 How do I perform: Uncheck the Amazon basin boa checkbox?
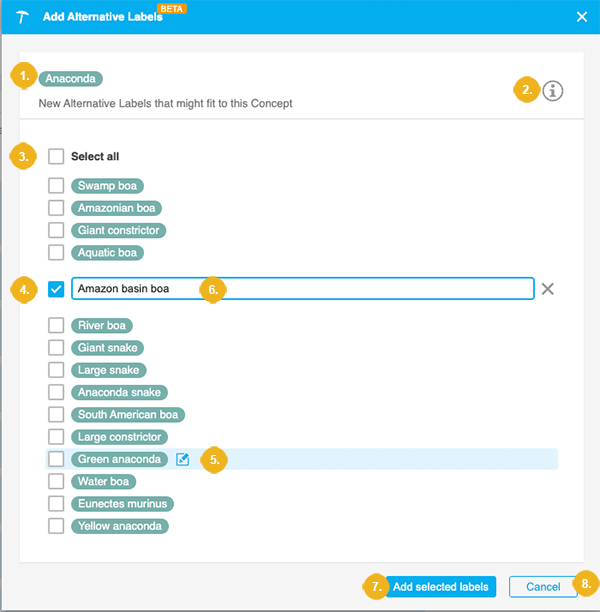(x=56, y=289)
